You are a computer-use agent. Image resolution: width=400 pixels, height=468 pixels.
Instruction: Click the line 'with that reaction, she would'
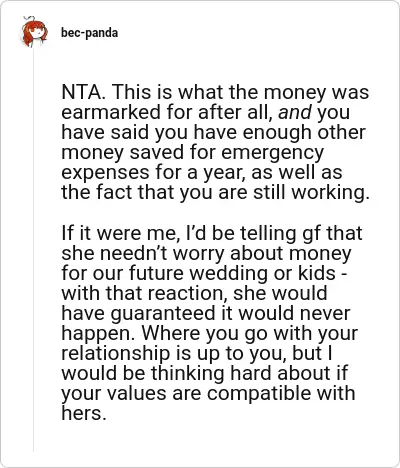coord(194,293)
